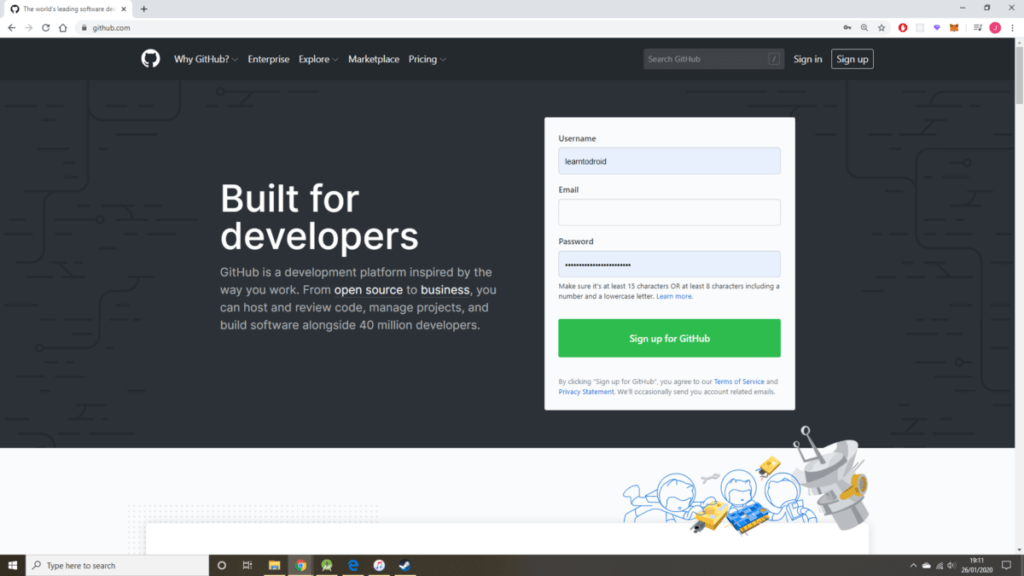Launch Microsoft Edge from the taskbar
This screenshot has width=1024, height=576.
tap(353, 565)
